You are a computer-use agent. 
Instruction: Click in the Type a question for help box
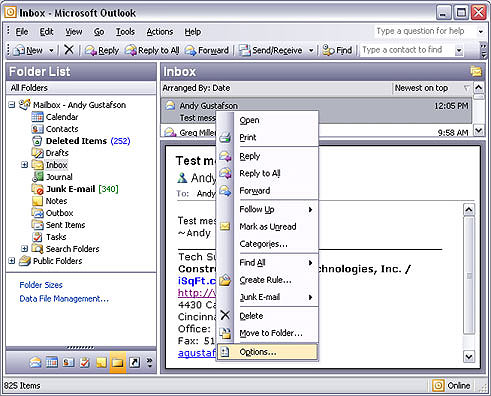pyautogui.click(x=425, y=31)
